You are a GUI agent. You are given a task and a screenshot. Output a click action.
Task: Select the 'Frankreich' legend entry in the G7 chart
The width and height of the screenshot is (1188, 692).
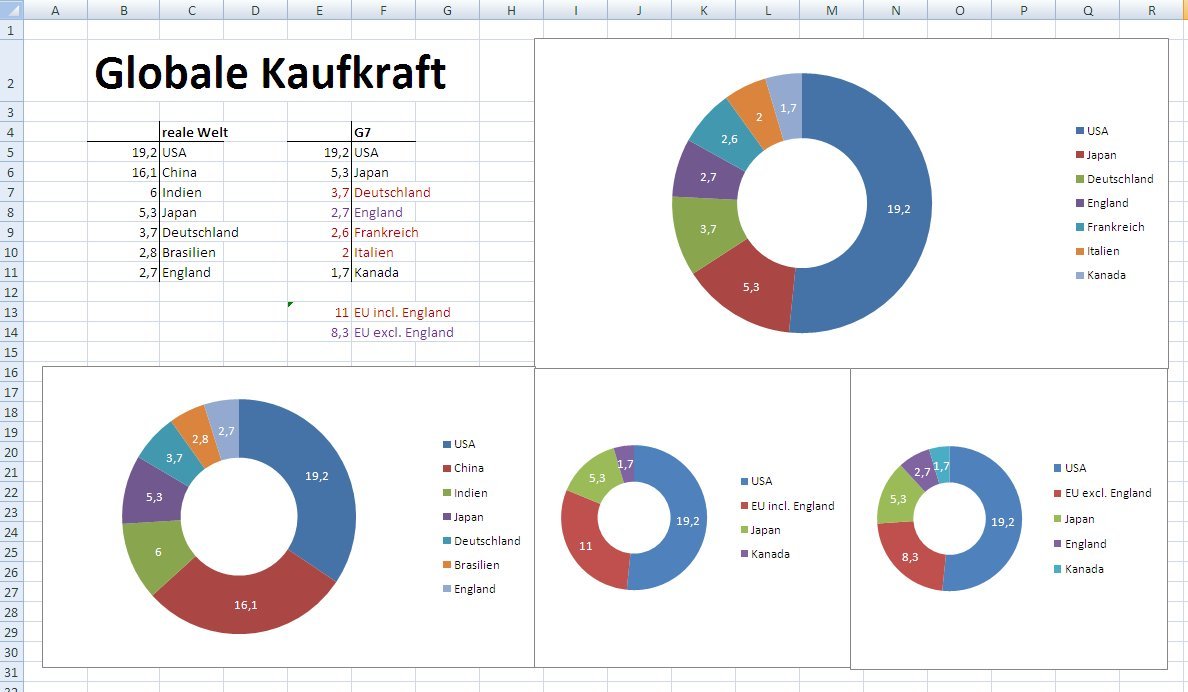[1116, 227]
